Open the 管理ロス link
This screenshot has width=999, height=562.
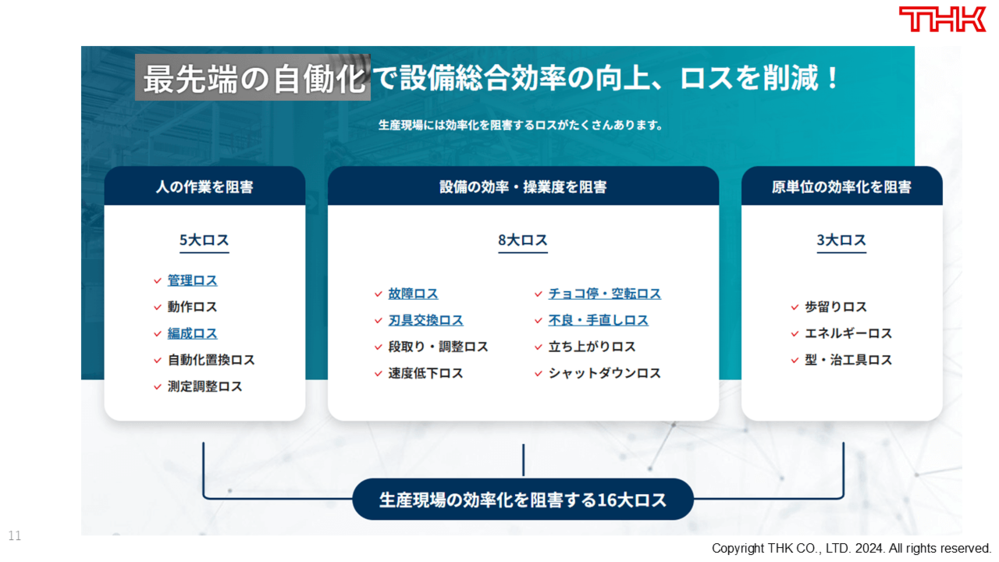coord(192,281)
